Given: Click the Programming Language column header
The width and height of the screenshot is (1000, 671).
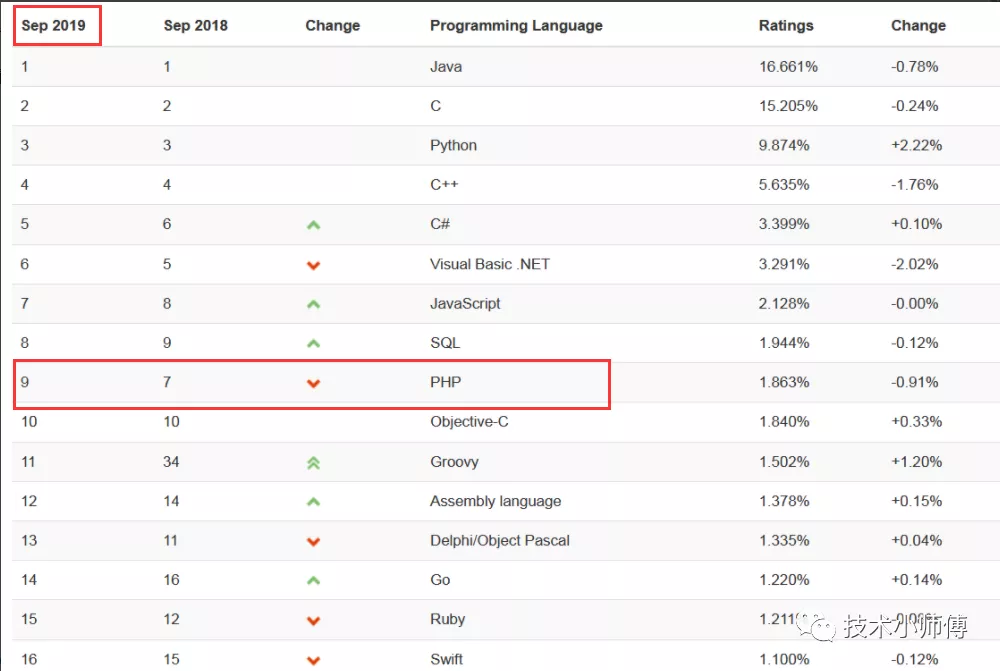Looking at the screenshot, I should pyautogui.click(x=516, y=25).
